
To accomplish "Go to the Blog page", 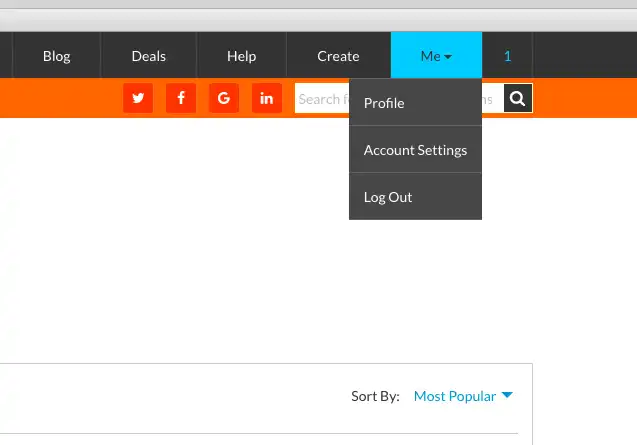I will [x=56, y=56].
